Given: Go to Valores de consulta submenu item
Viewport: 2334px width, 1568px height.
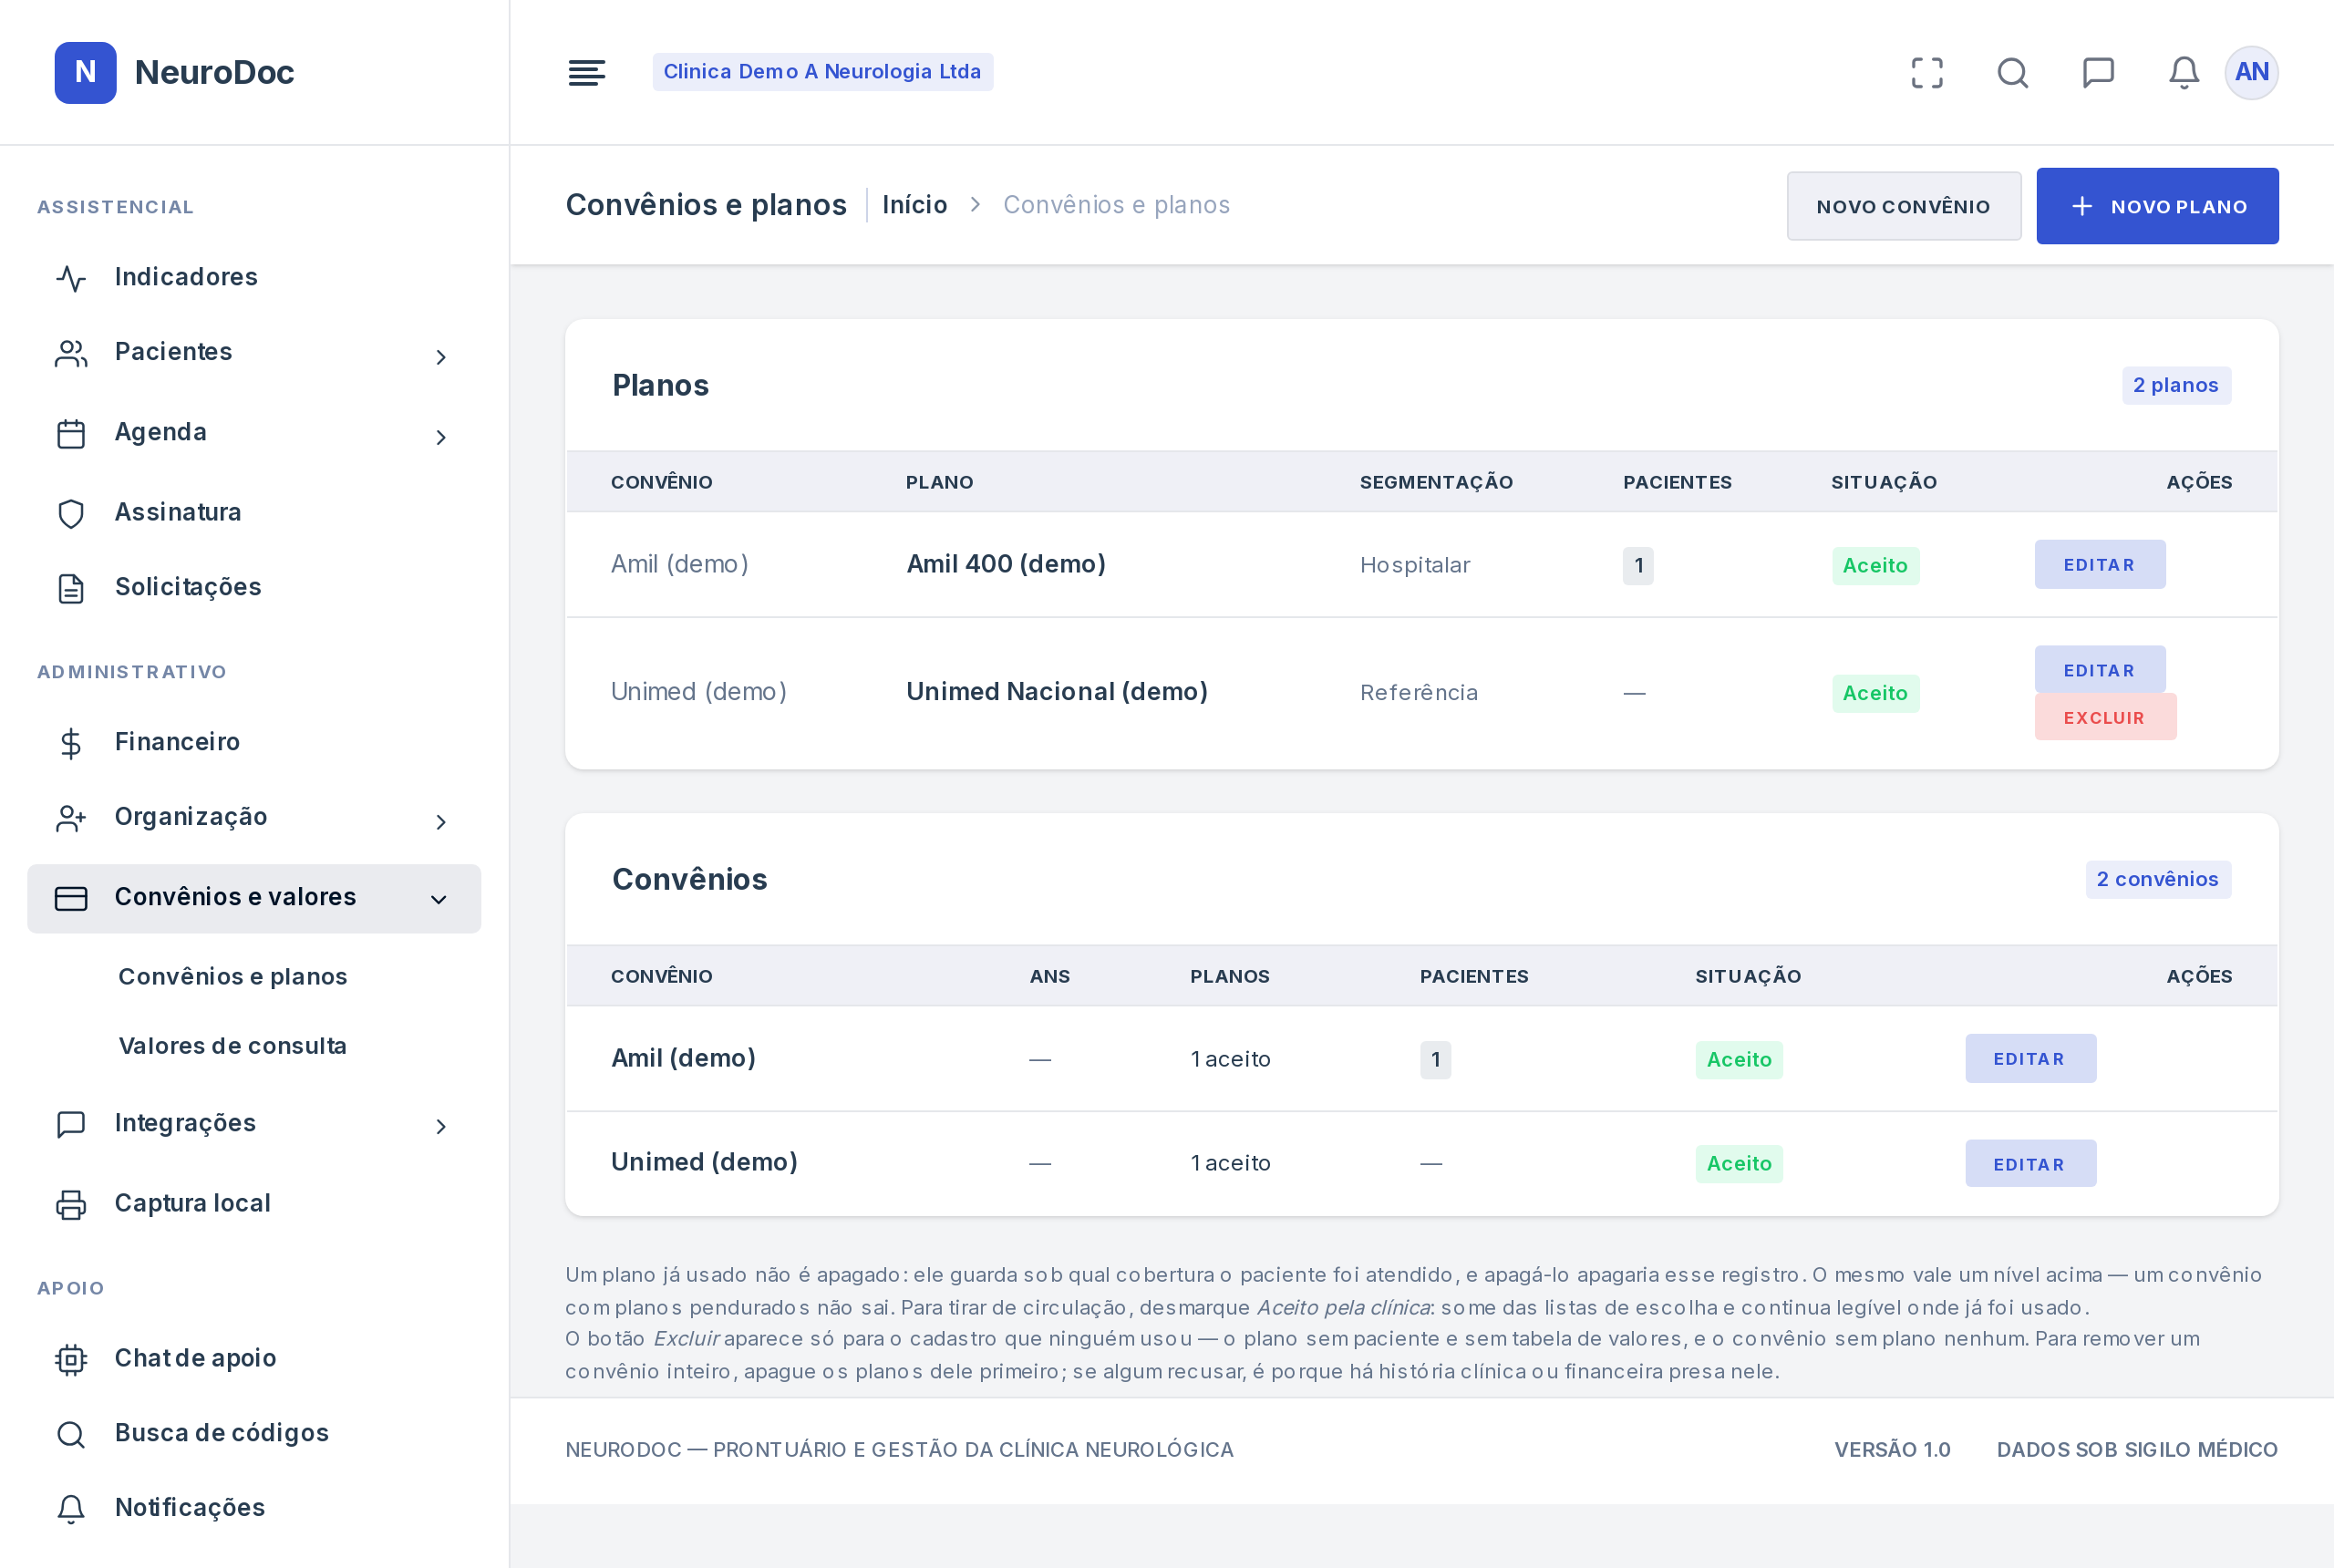Looking at the screenshot, I should [233, 1046].
